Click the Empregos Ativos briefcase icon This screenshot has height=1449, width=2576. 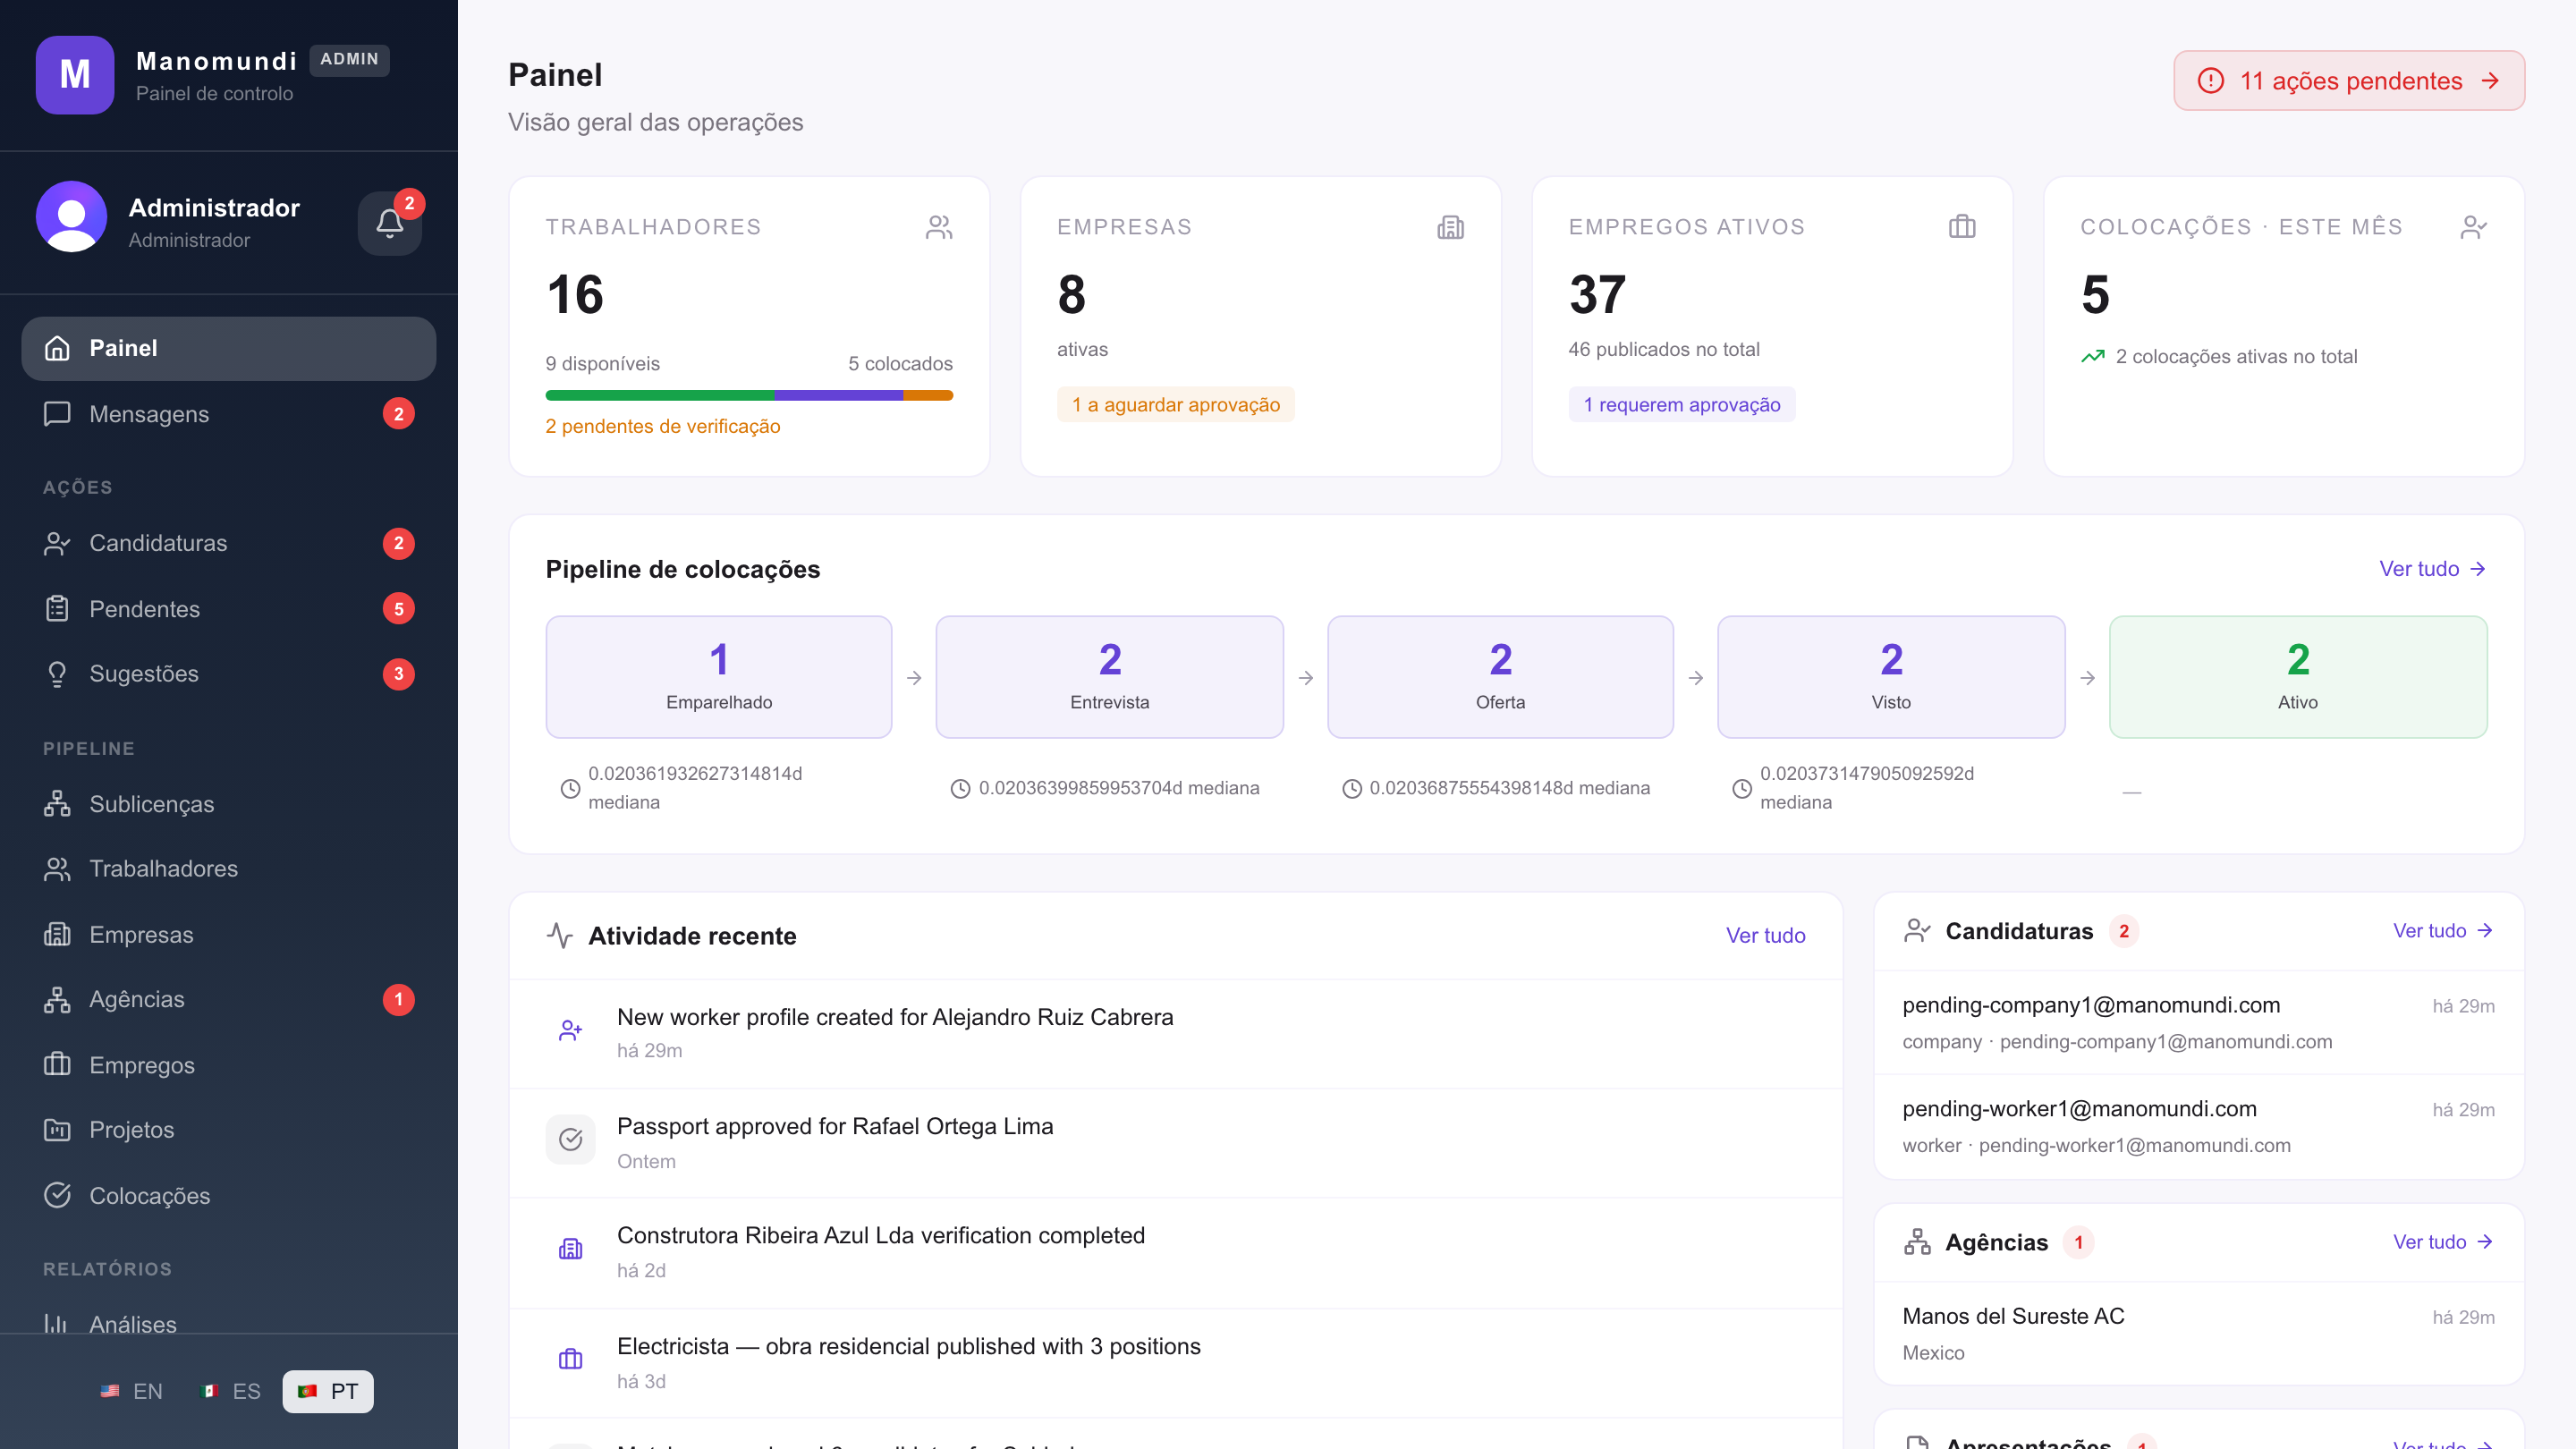[1962, 227]
